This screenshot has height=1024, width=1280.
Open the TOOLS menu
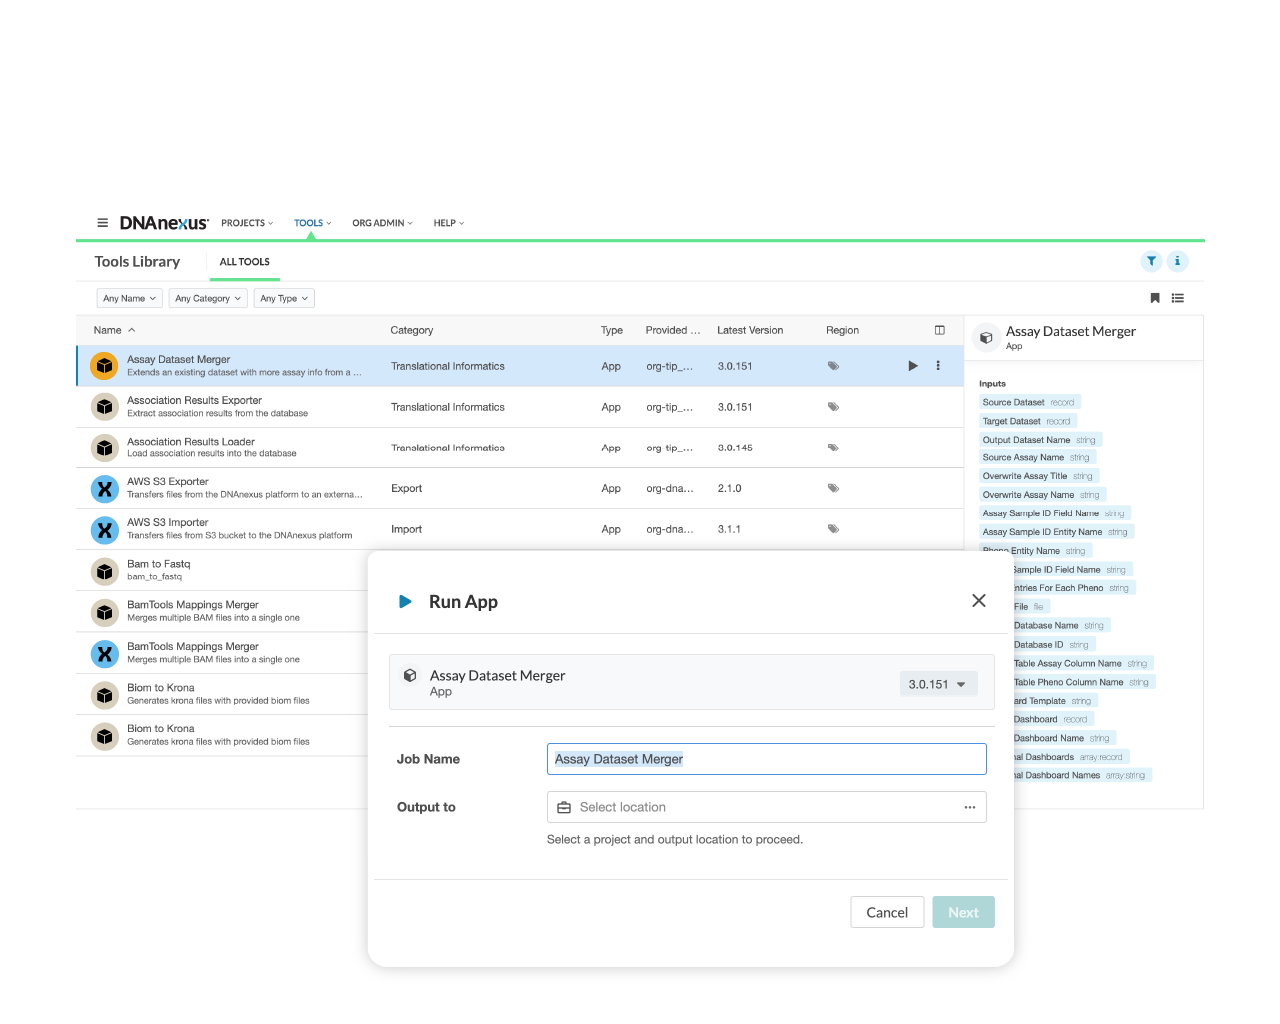click(x=311, y=222)
